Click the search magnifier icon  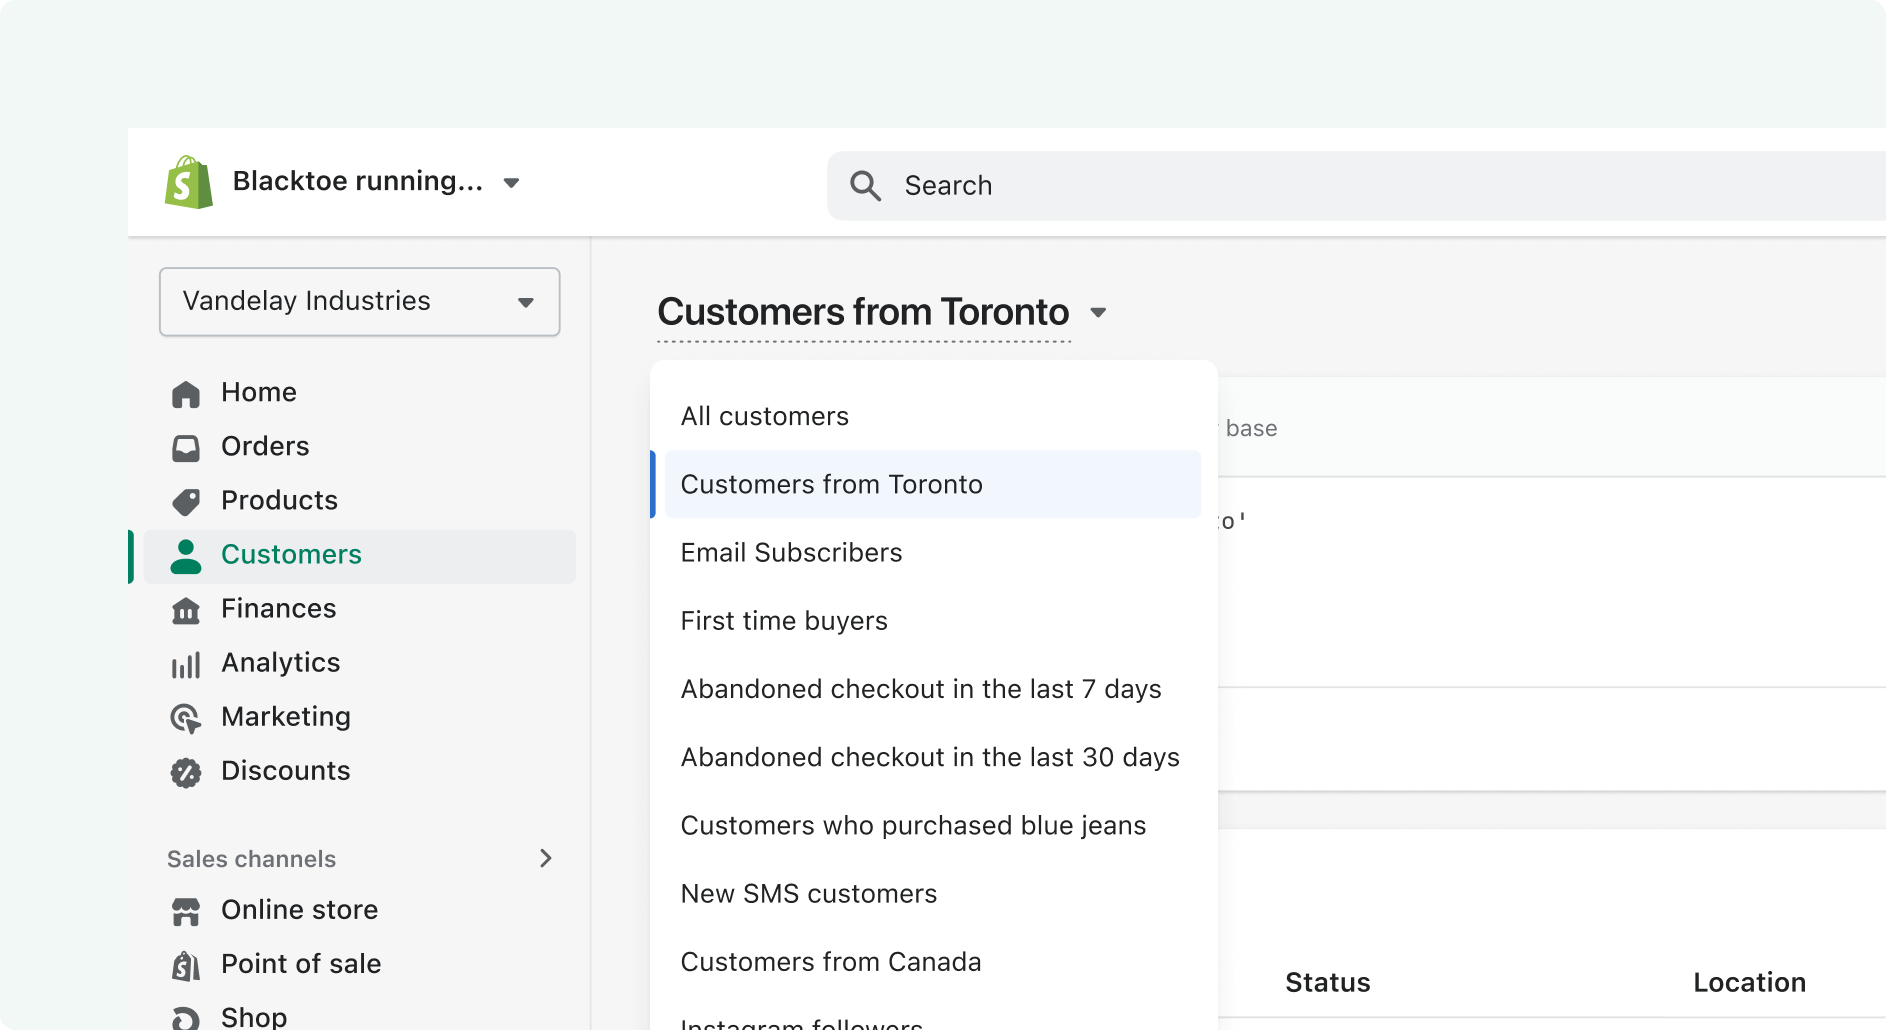pos(865,186)
